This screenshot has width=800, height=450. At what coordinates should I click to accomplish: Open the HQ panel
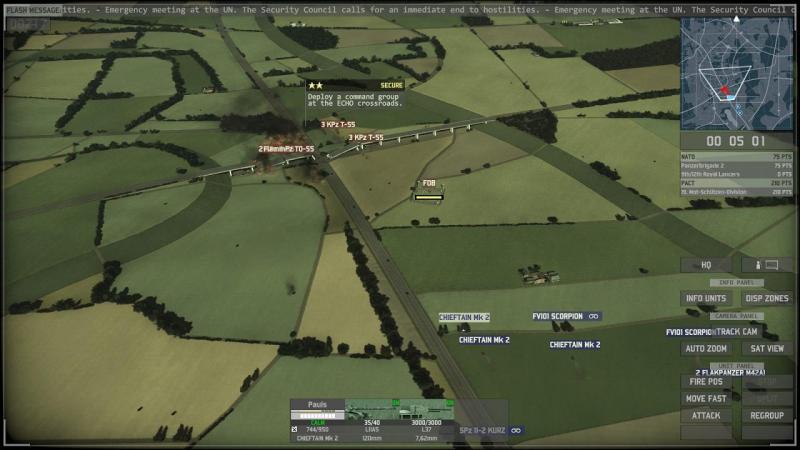[706, 265]
